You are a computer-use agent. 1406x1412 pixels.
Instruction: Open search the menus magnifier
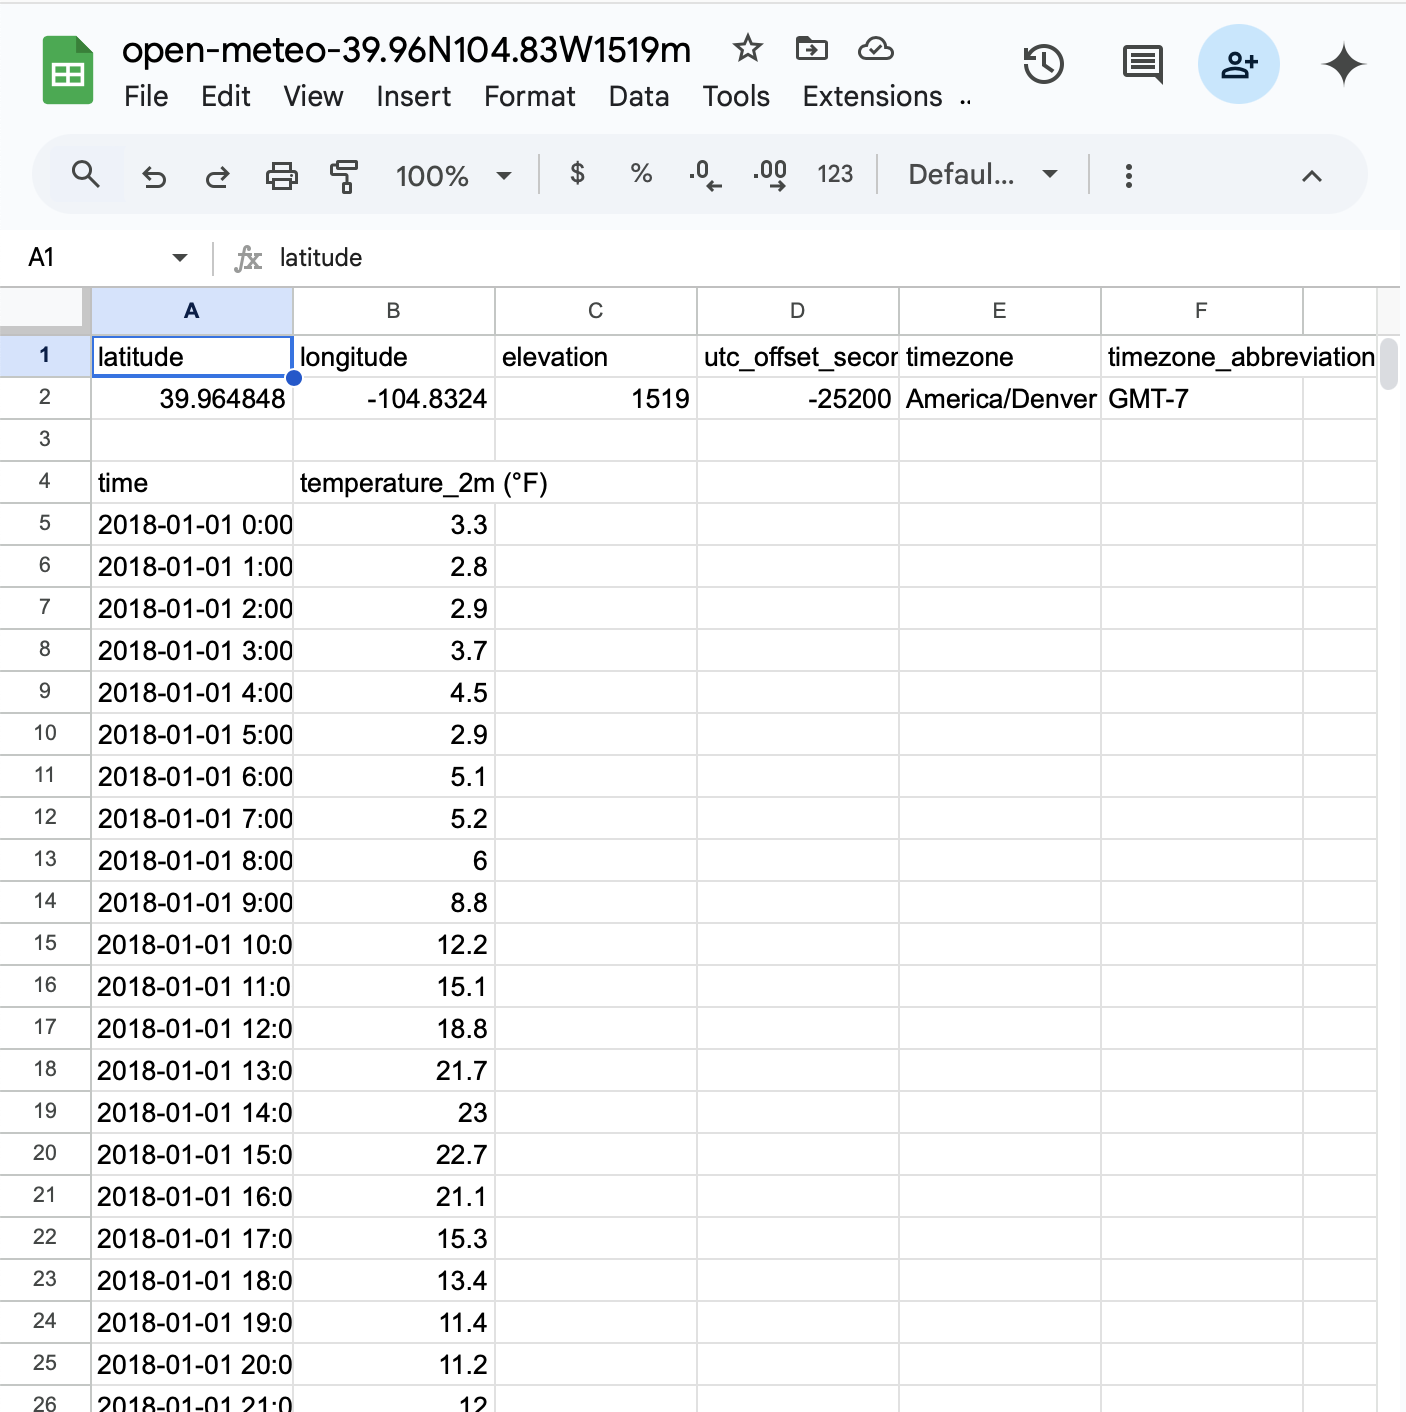click(86, 175)
